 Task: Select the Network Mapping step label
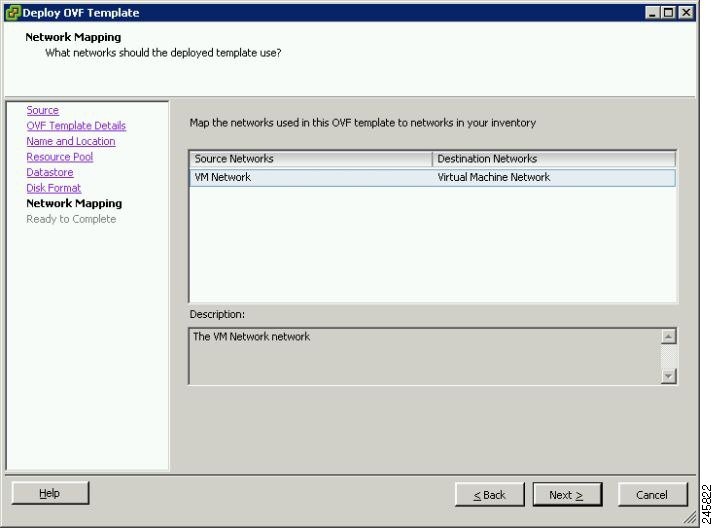(74, 203)
